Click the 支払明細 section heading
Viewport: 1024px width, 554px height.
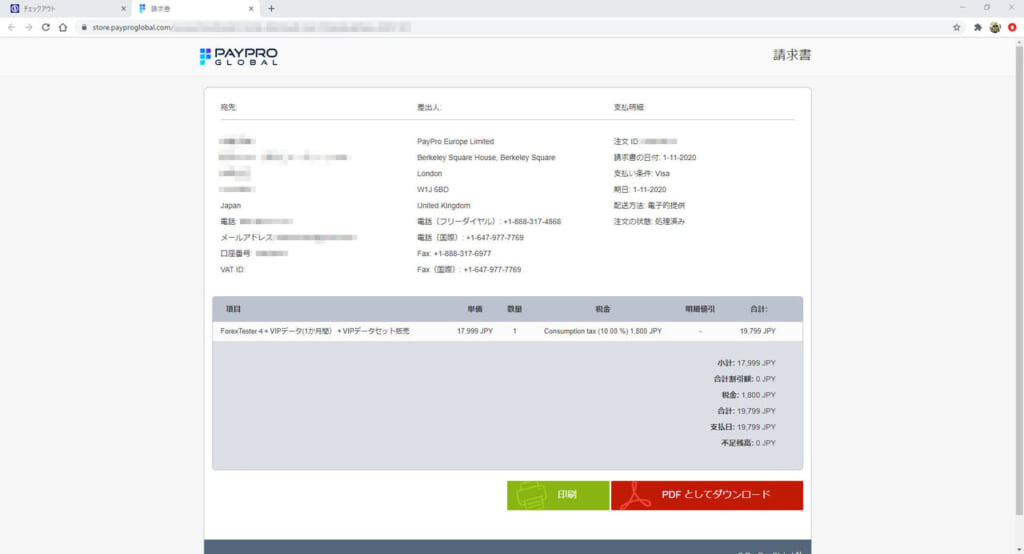point(629,107)
